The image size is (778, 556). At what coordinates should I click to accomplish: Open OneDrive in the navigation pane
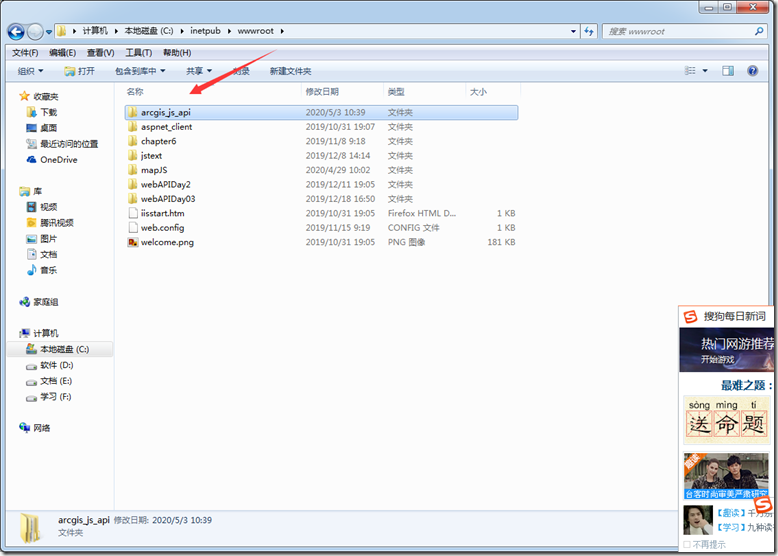click(52, 160)
